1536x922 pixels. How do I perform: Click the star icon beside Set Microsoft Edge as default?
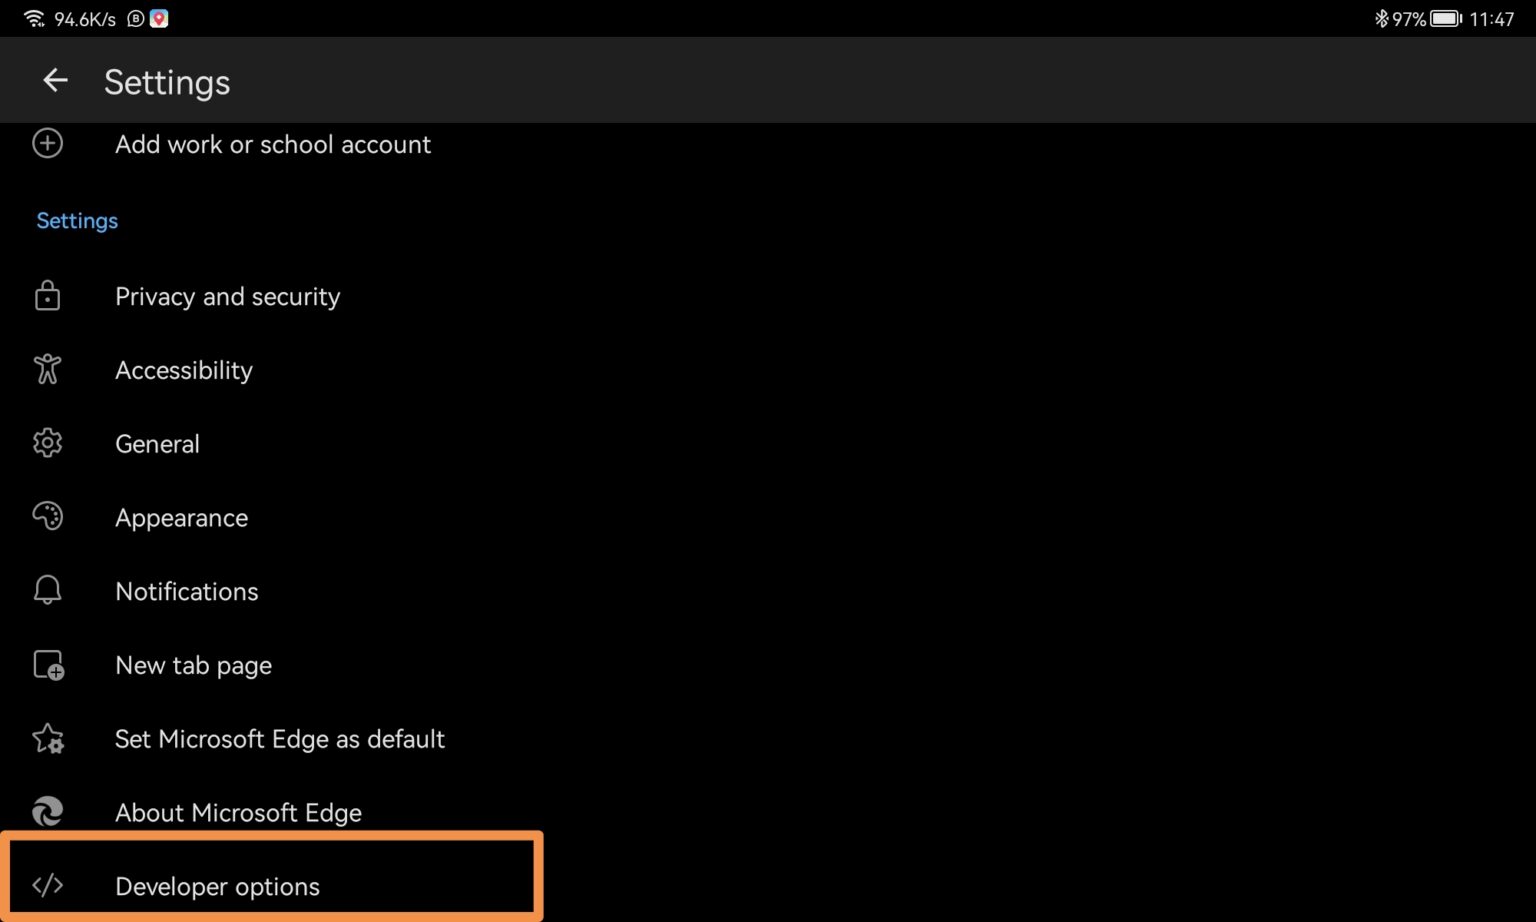(x=47, y=738)
